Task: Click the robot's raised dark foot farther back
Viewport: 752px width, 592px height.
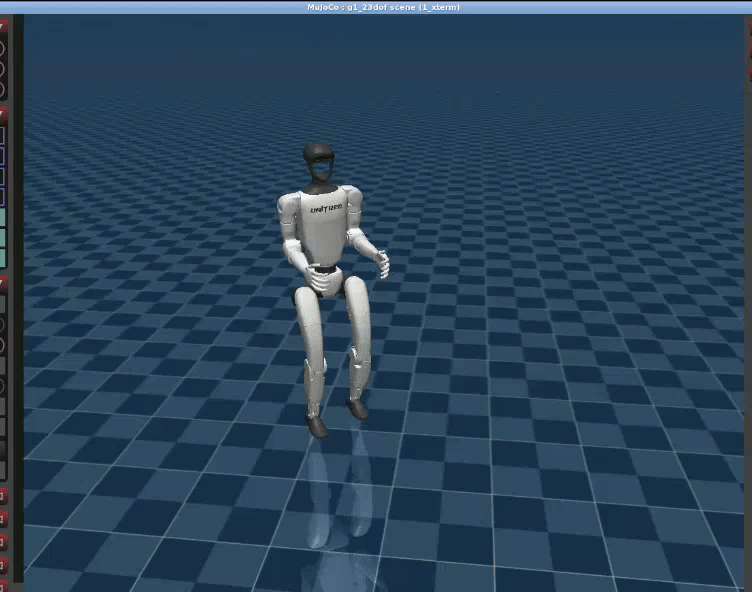Action: (x=357, y=408)
